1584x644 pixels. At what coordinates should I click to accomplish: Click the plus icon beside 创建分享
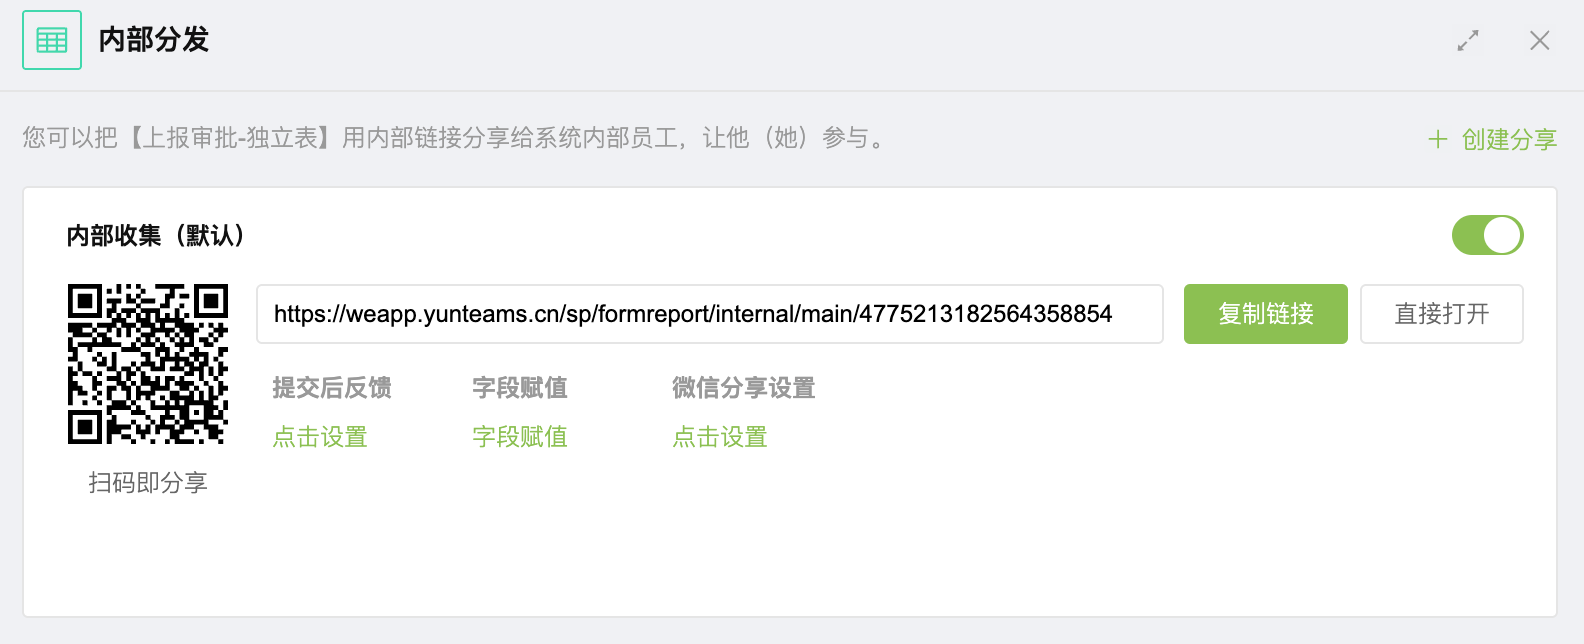click(1438, 139)
